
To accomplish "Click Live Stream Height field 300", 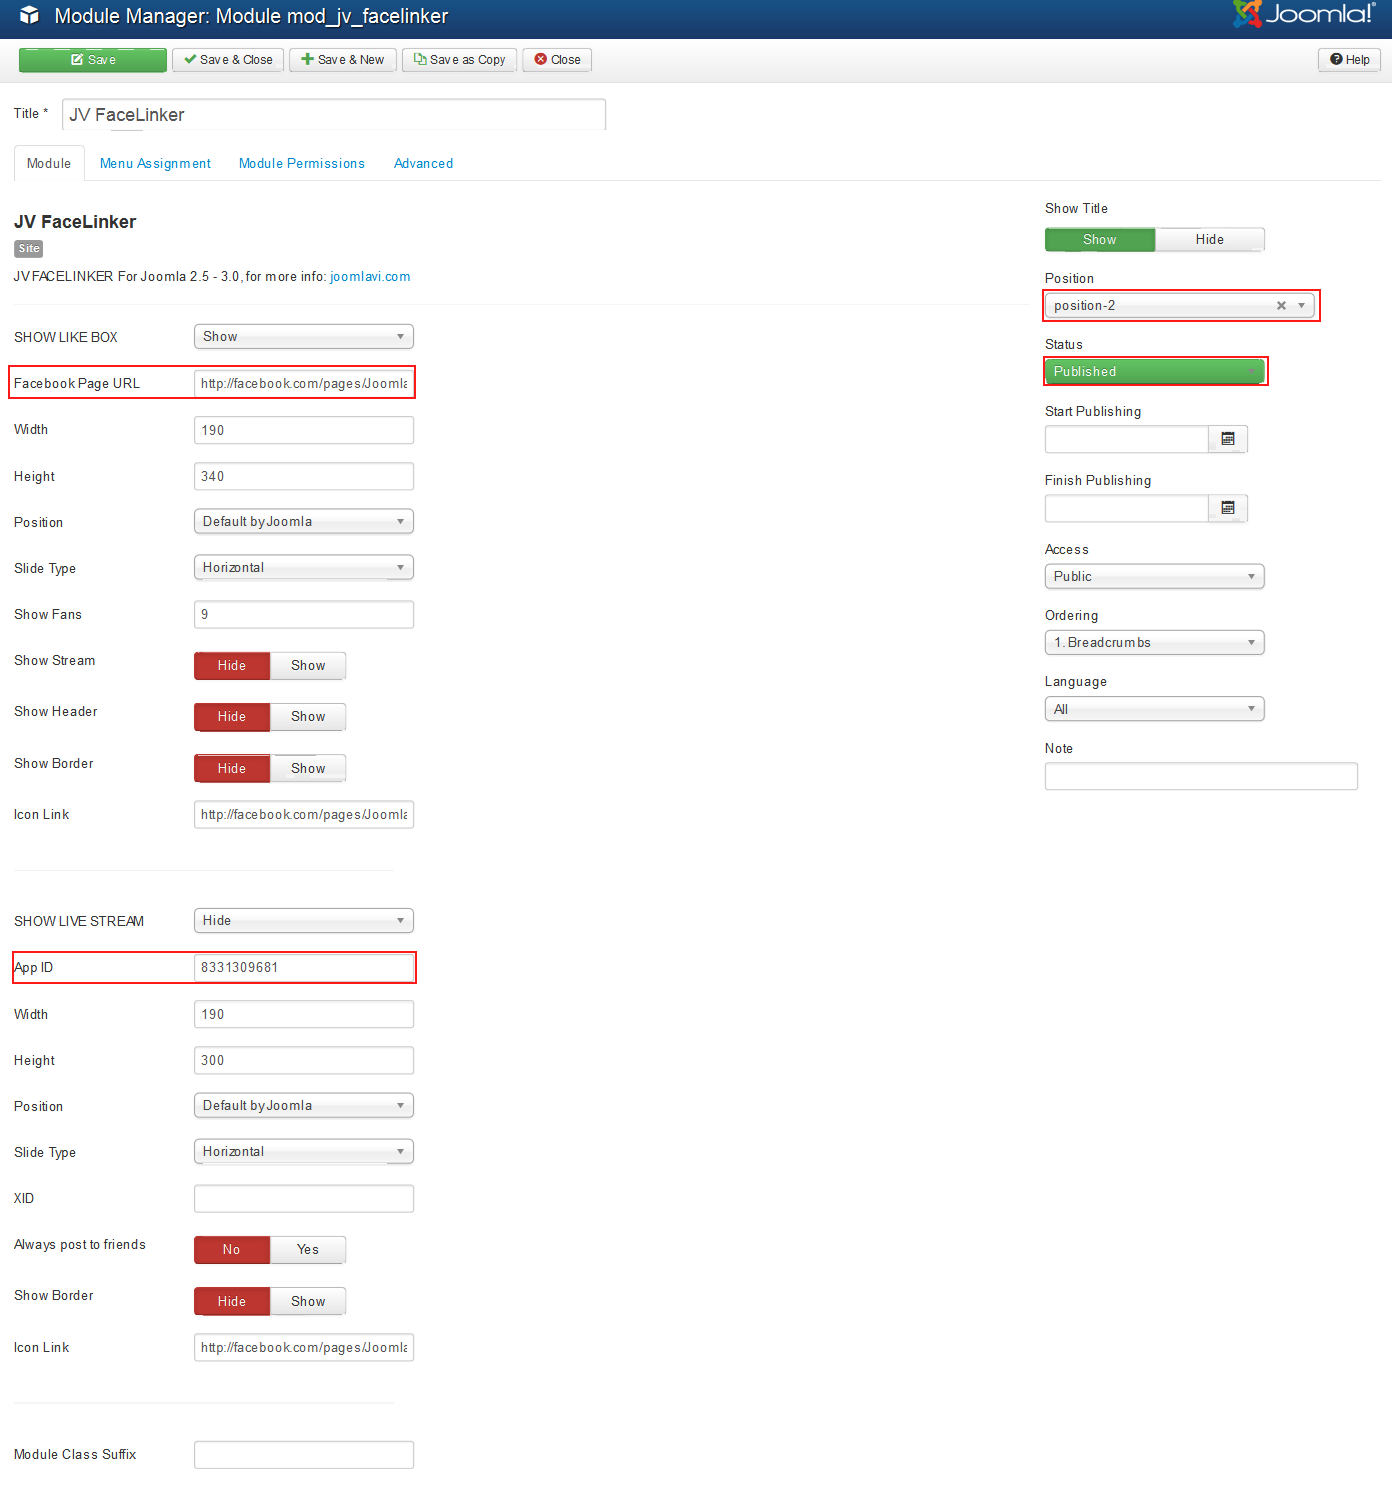I will click(x=304, y=1061).
